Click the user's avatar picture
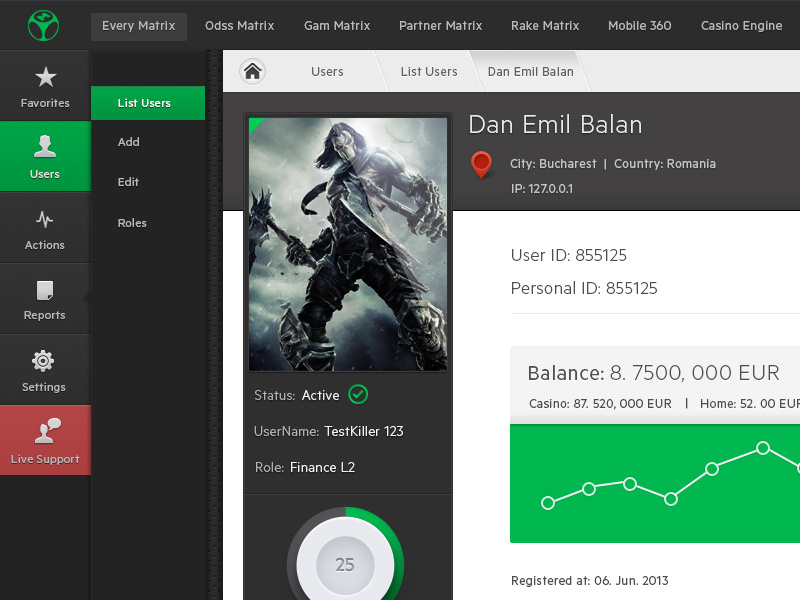 [x=347, y=243]
